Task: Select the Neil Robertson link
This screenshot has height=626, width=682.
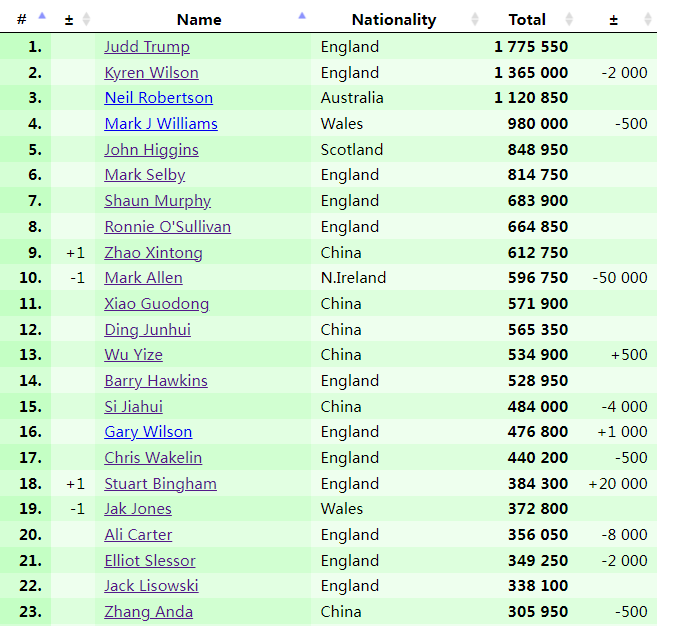Action: 158,98
